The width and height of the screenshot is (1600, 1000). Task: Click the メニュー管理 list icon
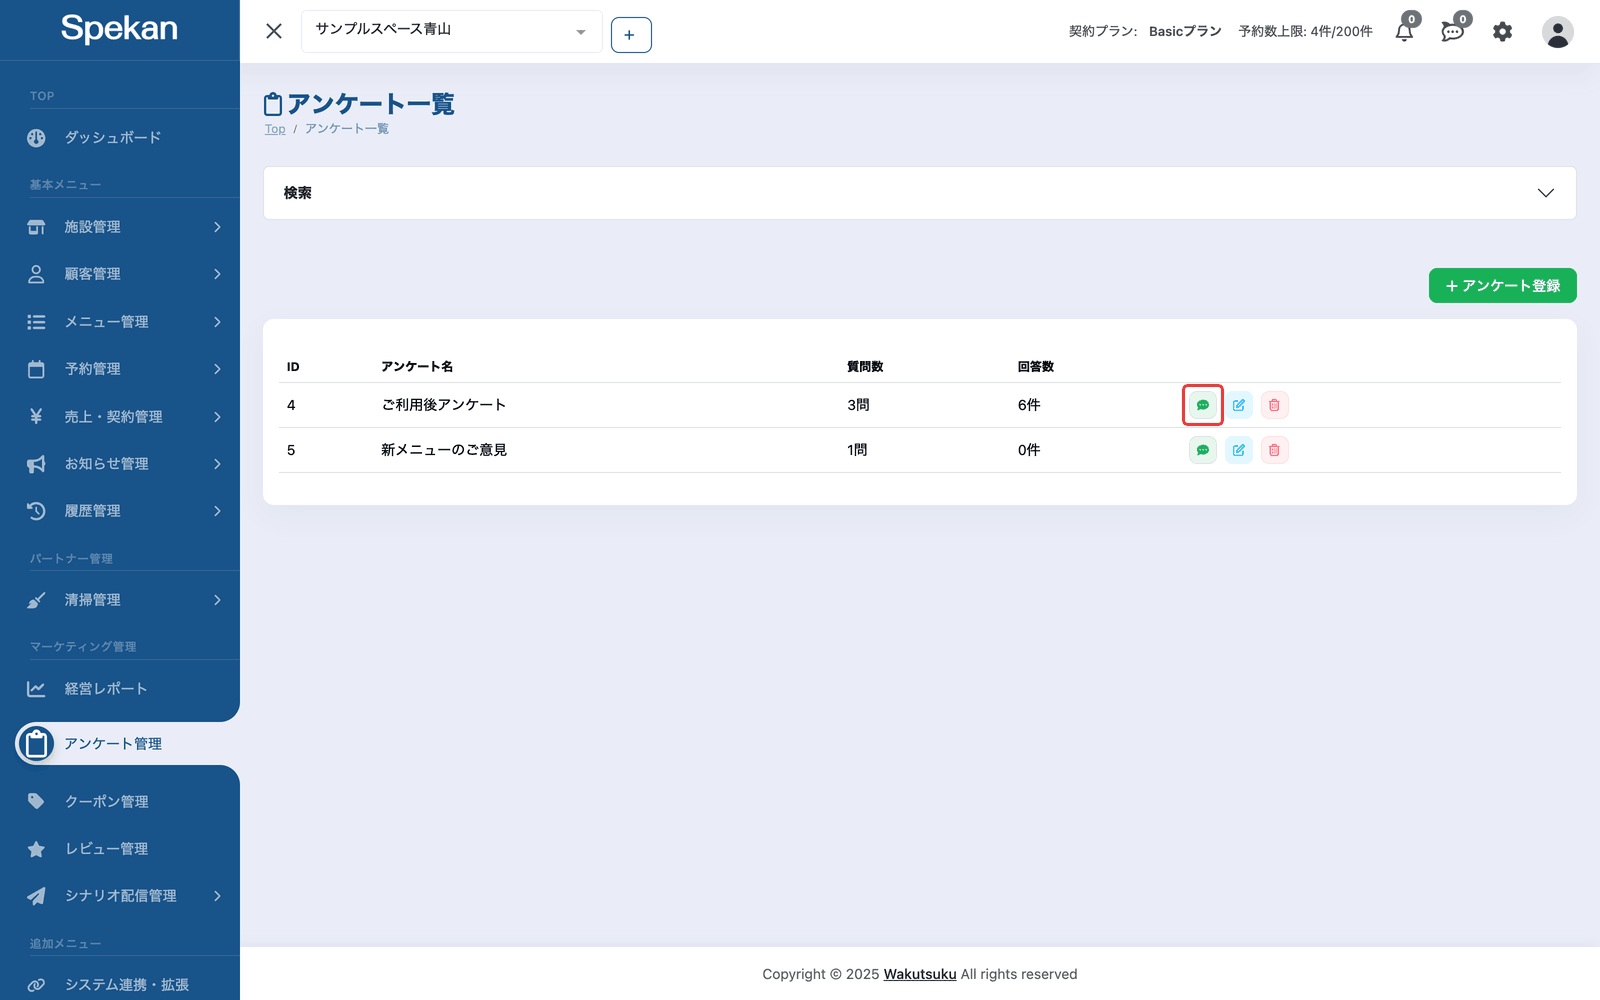pos(36,322)
